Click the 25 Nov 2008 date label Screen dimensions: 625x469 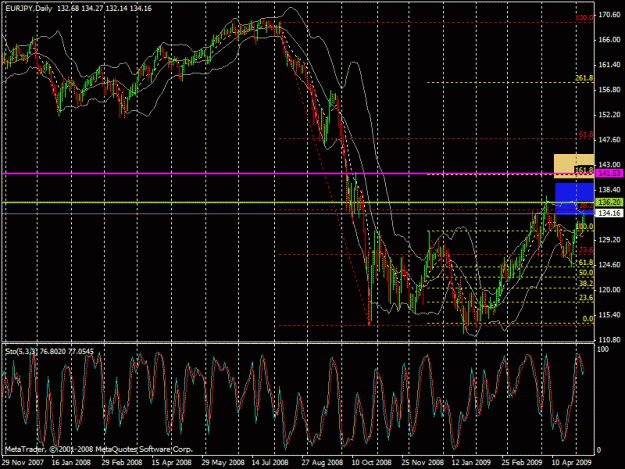(423, 463)
